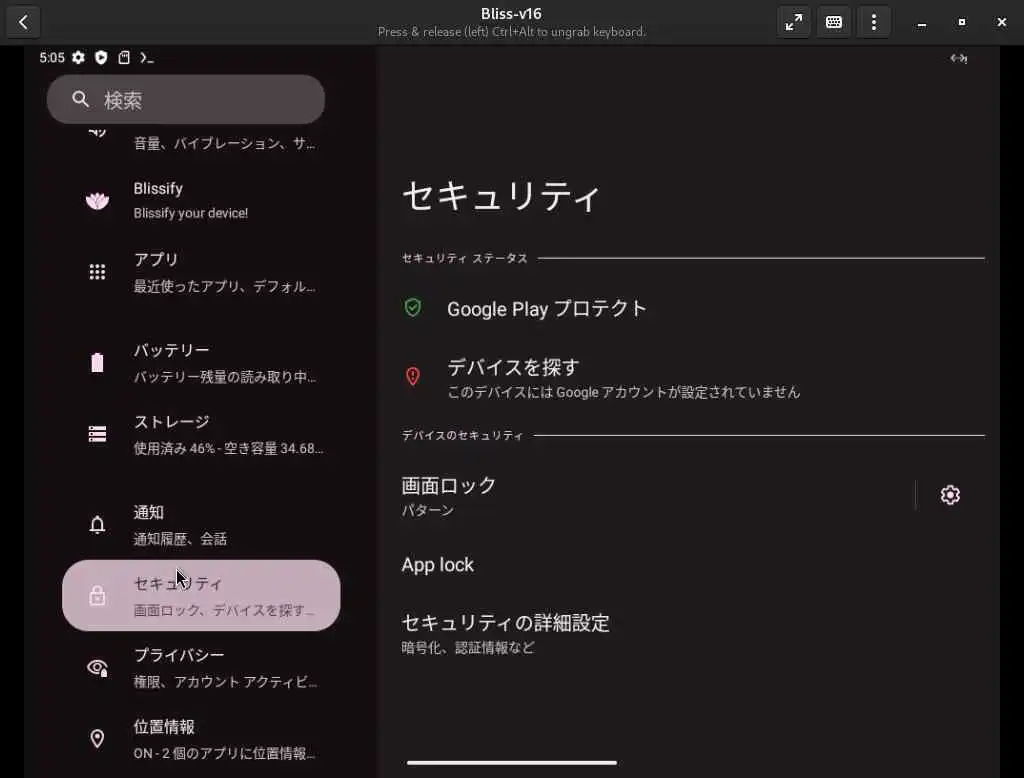Click the Blissify lotus icon
The height and width of the screenshot is (778, 1024).
pyautogui.click(x=97, y=200)
